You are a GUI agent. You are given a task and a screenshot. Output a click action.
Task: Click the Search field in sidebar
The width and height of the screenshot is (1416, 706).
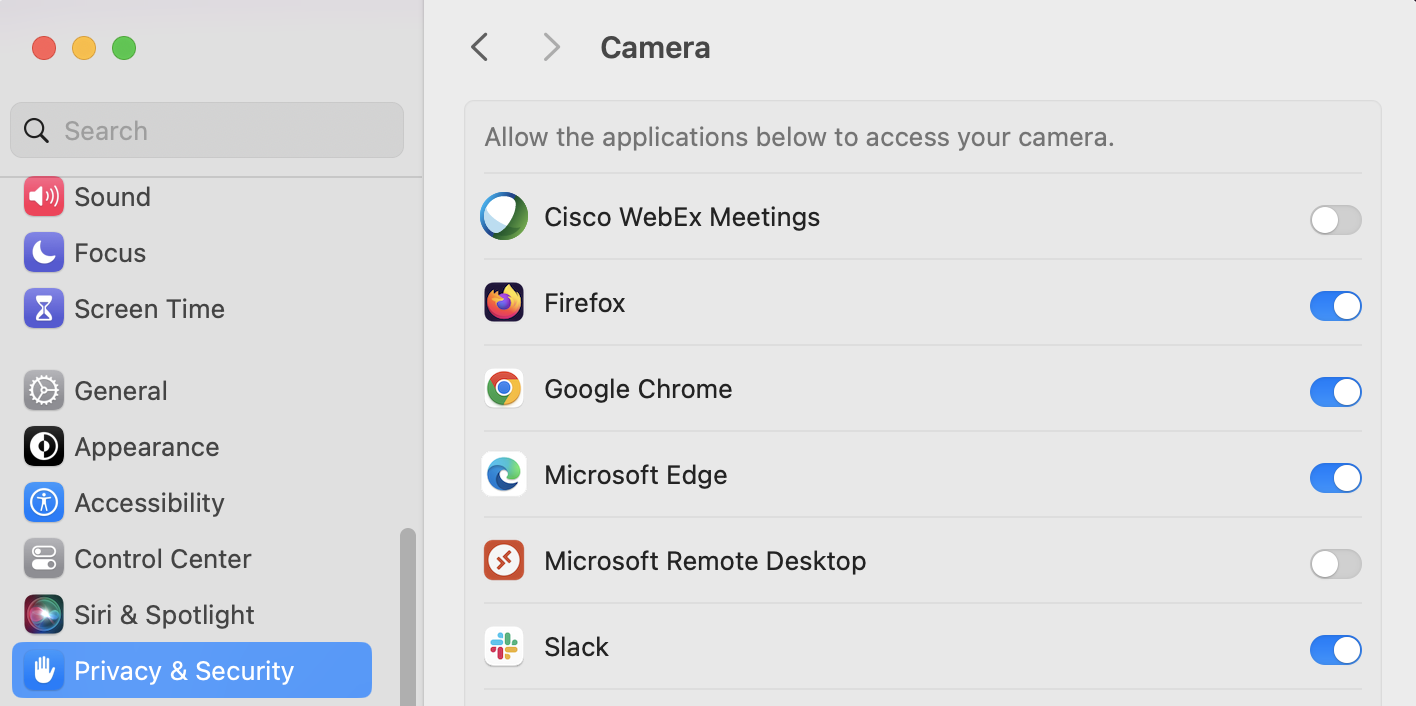click(x=207, y=131)
